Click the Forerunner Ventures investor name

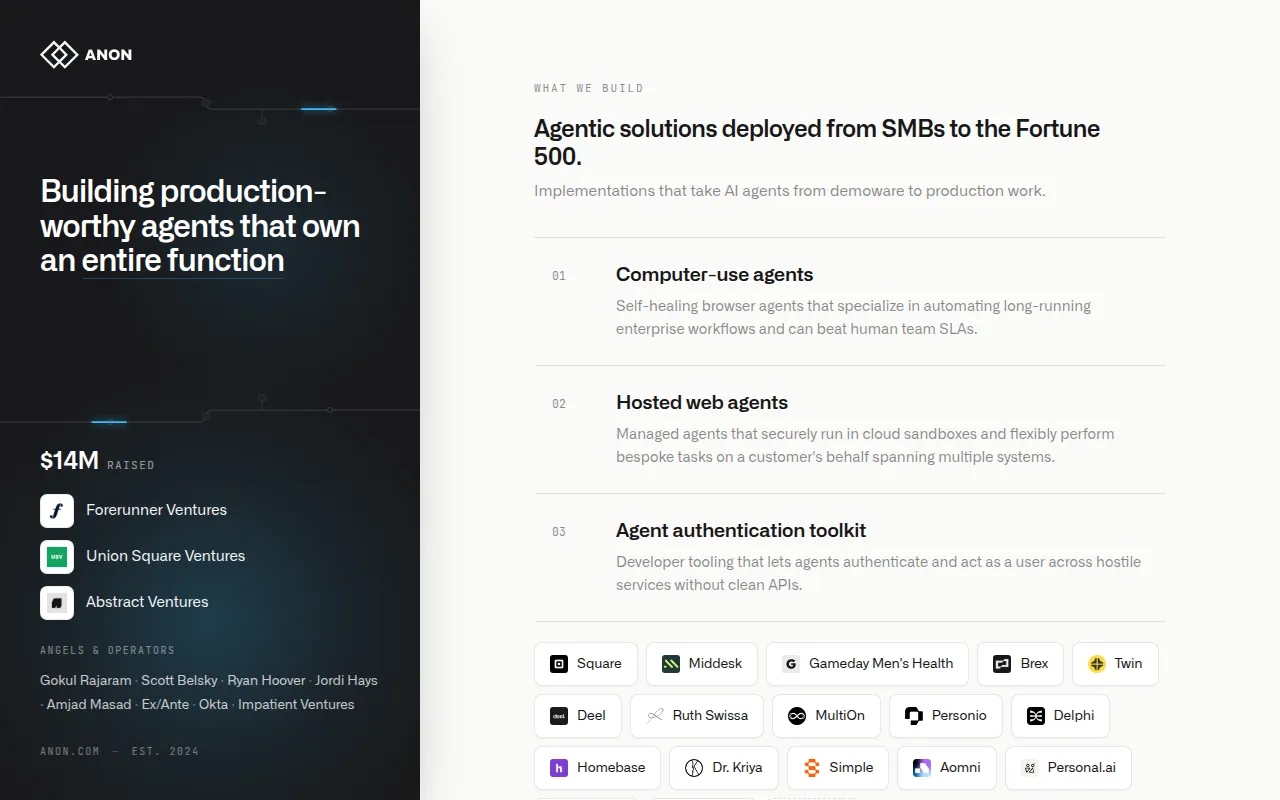[x=156, y=510]
